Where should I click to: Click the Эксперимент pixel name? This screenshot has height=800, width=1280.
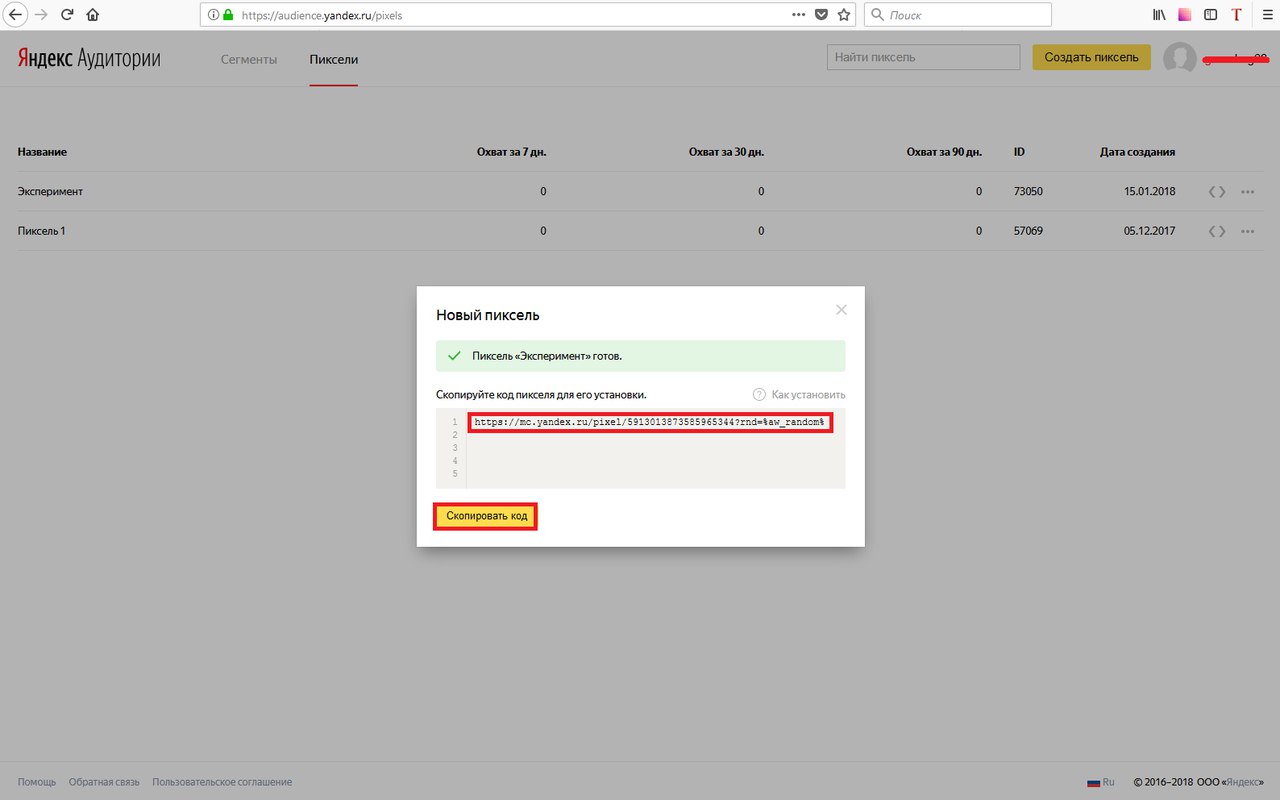pyautogui.click(x=50, y=191)
